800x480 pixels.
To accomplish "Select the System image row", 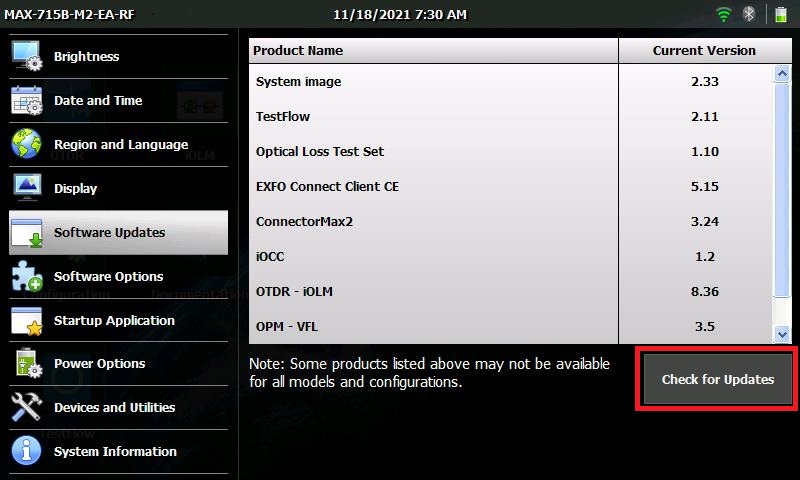I will 511,82.
